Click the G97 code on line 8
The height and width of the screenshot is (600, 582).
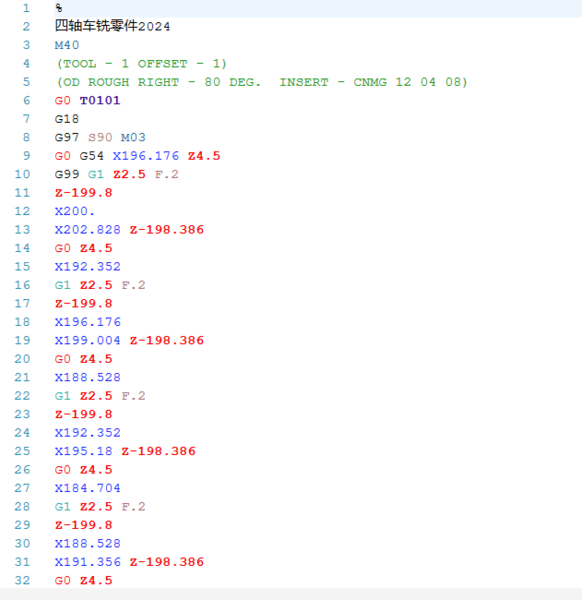pos(67,137)
